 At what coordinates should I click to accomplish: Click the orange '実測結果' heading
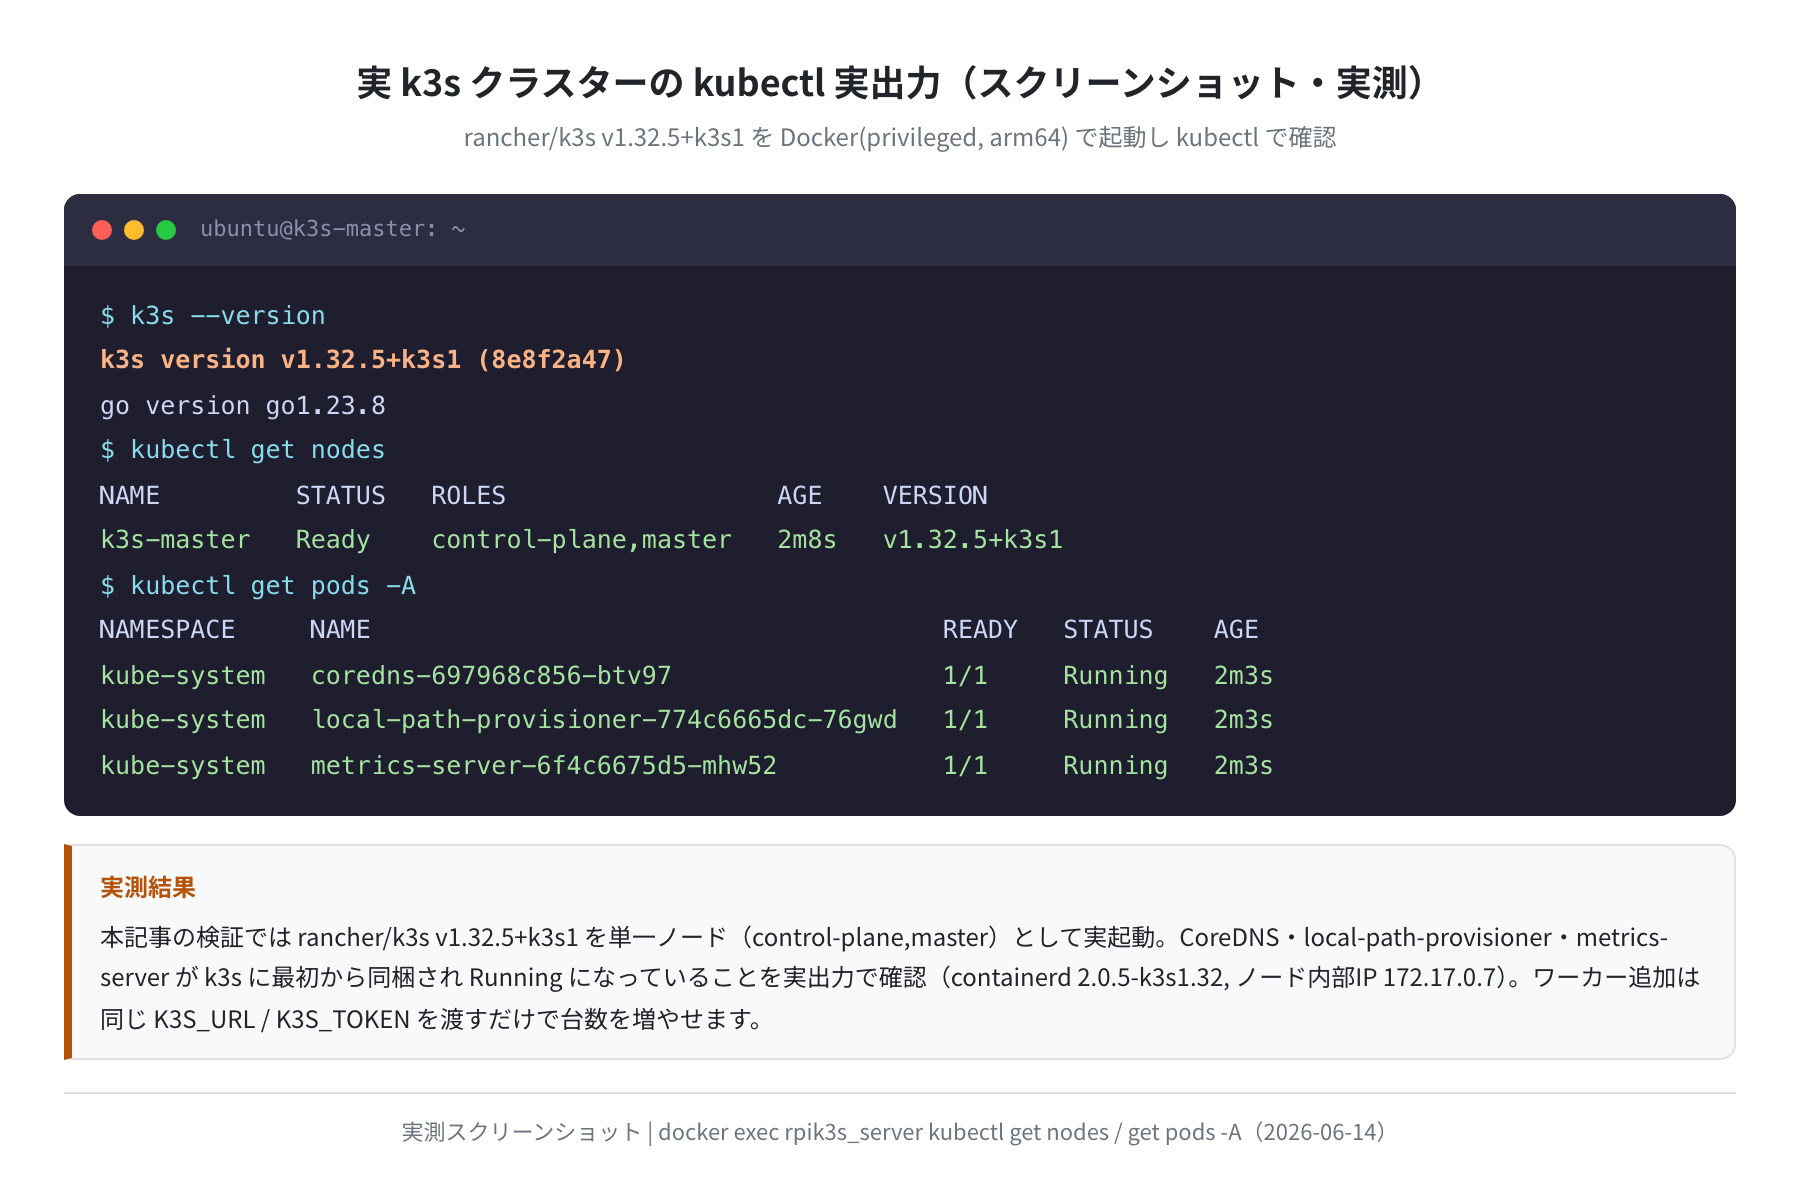click(x=148, y=887)
